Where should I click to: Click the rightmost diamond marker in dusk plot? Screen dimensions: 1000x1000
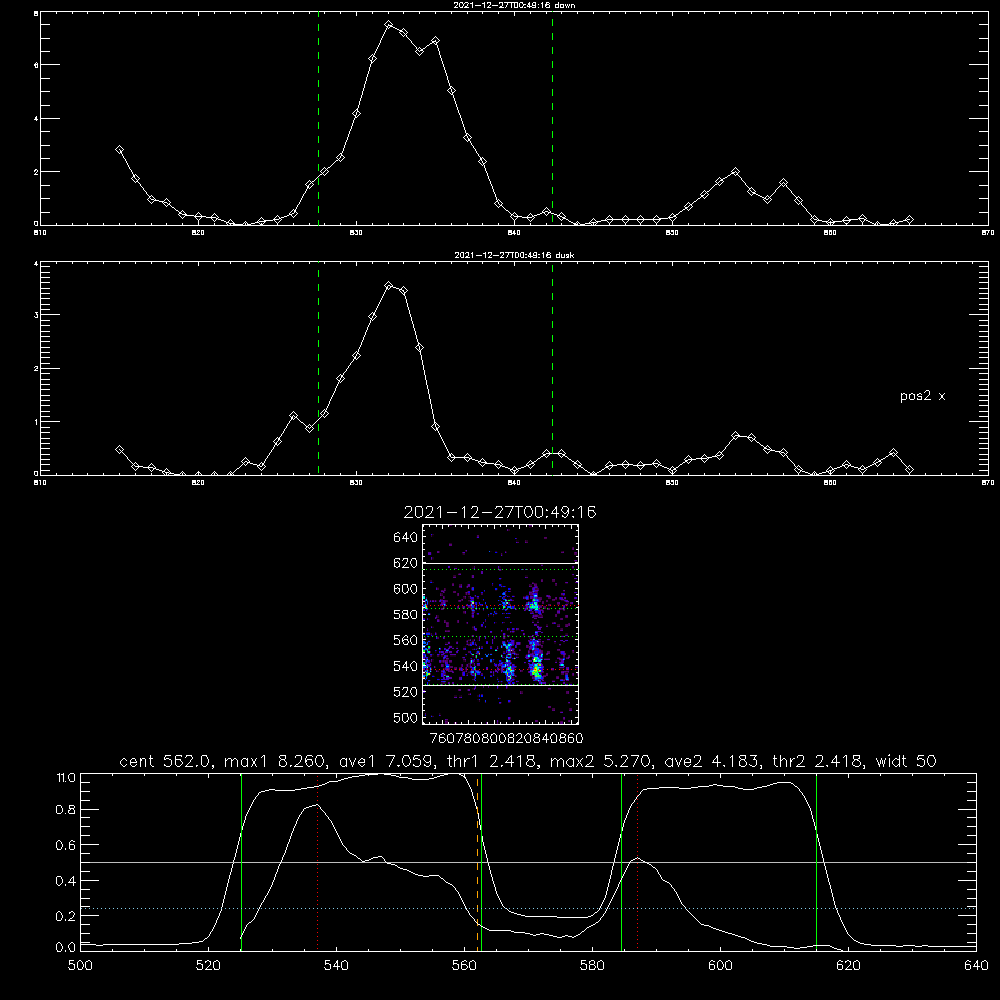909,469
